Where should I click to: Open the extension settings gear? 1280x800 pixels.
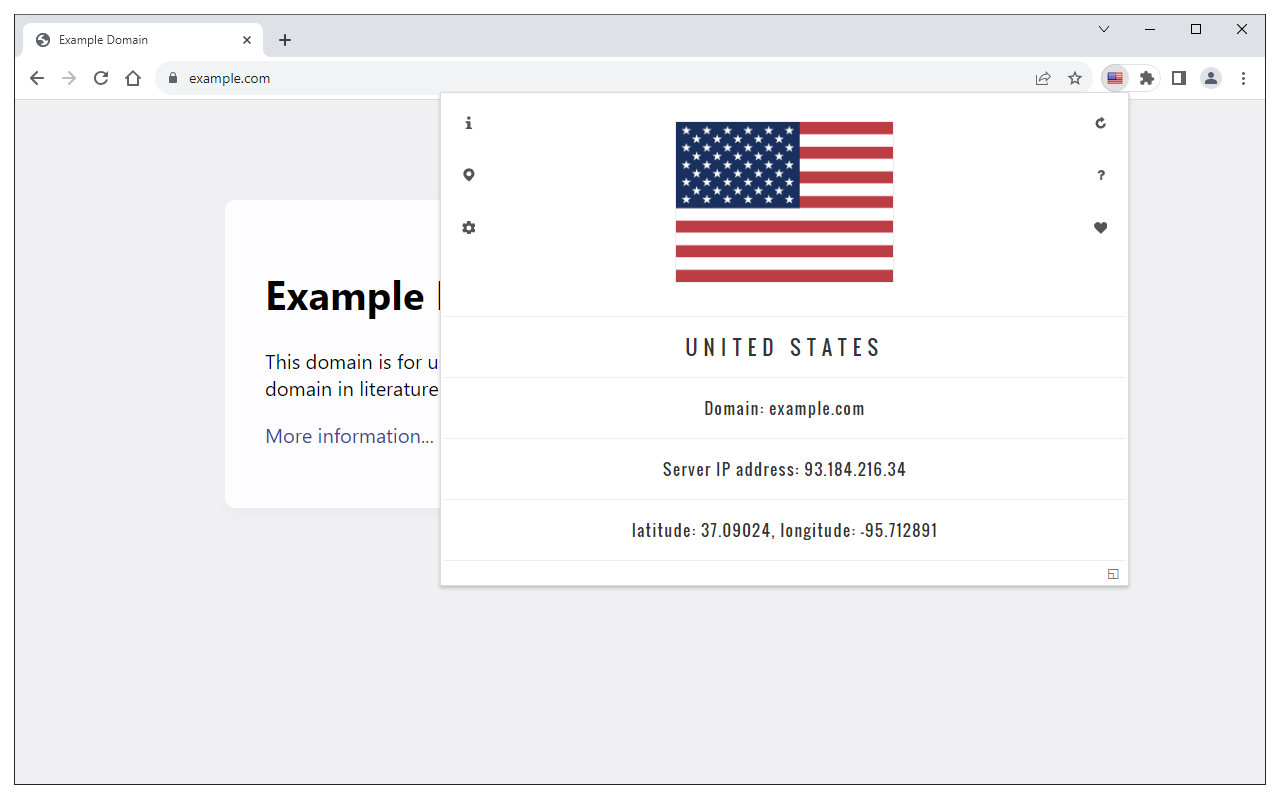point(468,227)
